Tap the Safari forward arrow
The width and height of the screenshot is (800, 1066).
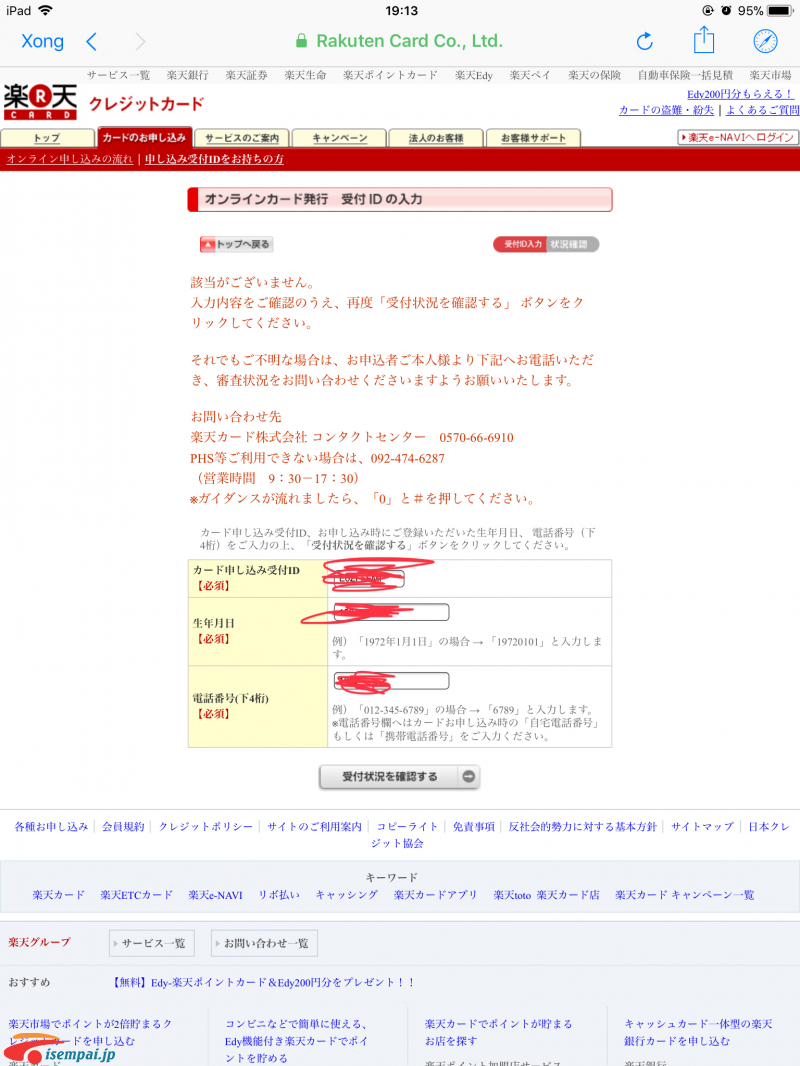140,42
